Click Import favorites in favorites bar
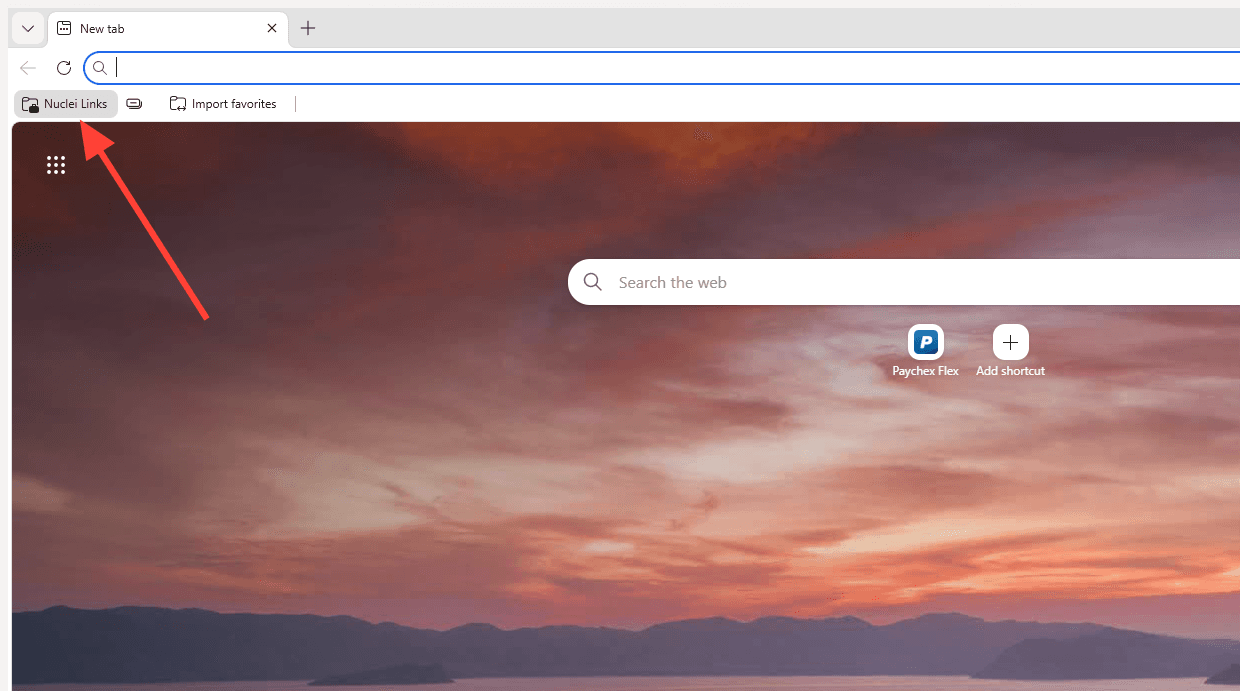The height and width of the screenshot is (691, 1240). point(223,104)
